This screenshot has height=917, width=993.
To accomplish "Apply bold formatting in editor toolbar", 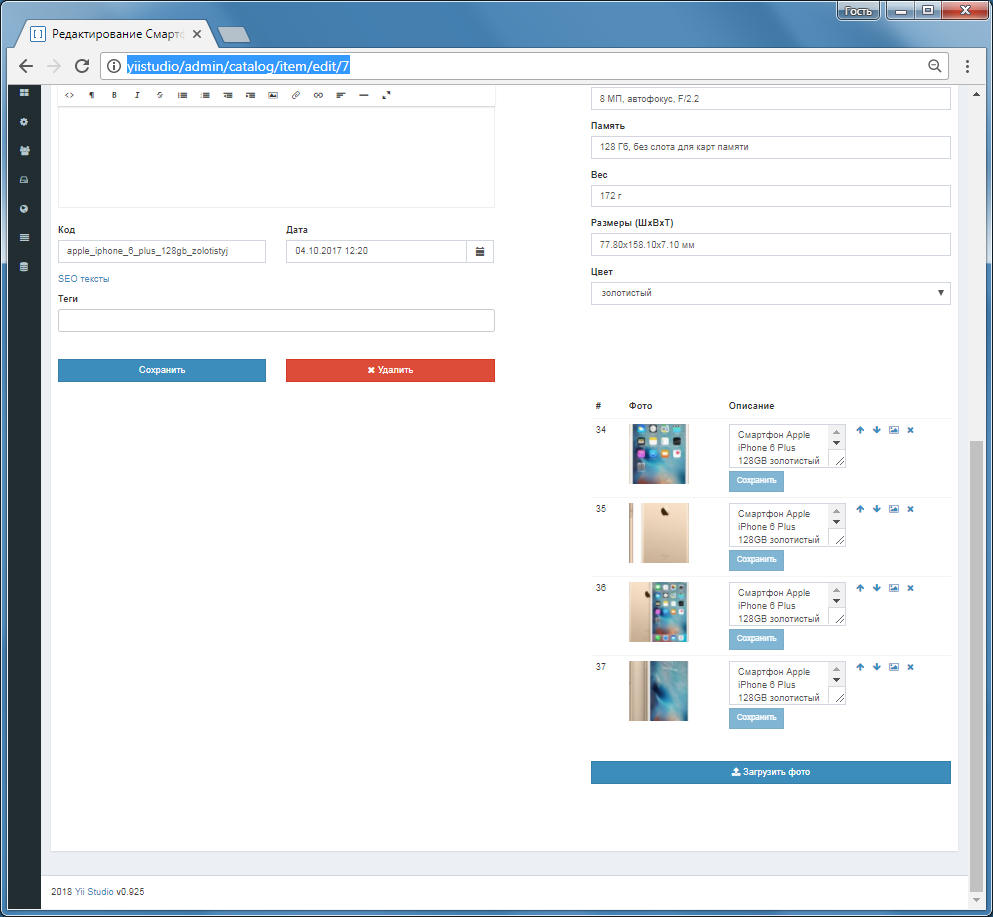I will (114, 96).
